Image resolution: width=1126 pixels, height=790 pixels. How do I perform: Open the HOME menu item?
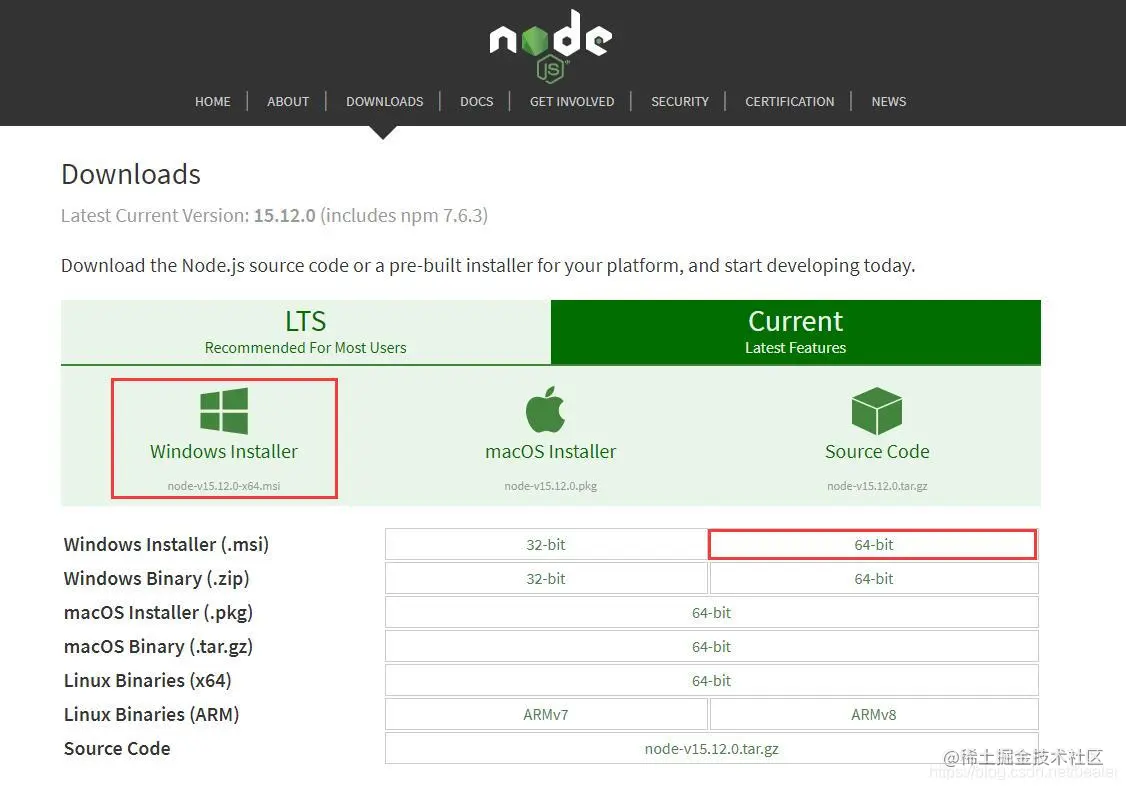(213, 101)
